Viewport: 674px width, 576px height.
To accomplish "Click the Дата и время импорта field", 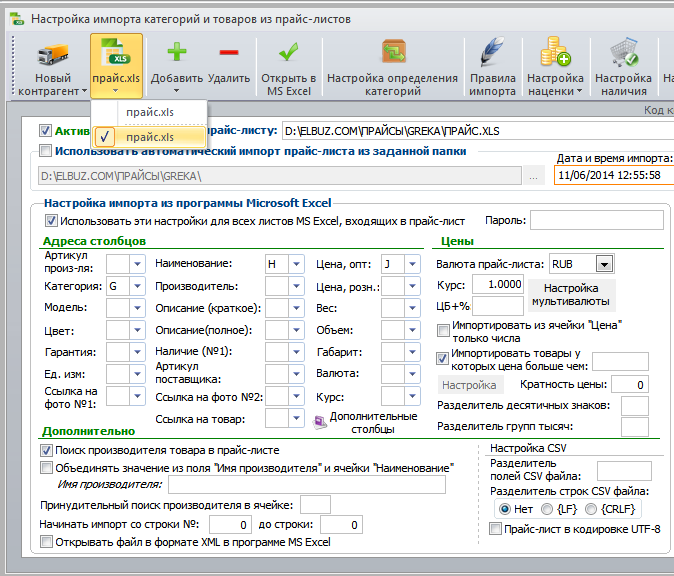I will (614, 175).
